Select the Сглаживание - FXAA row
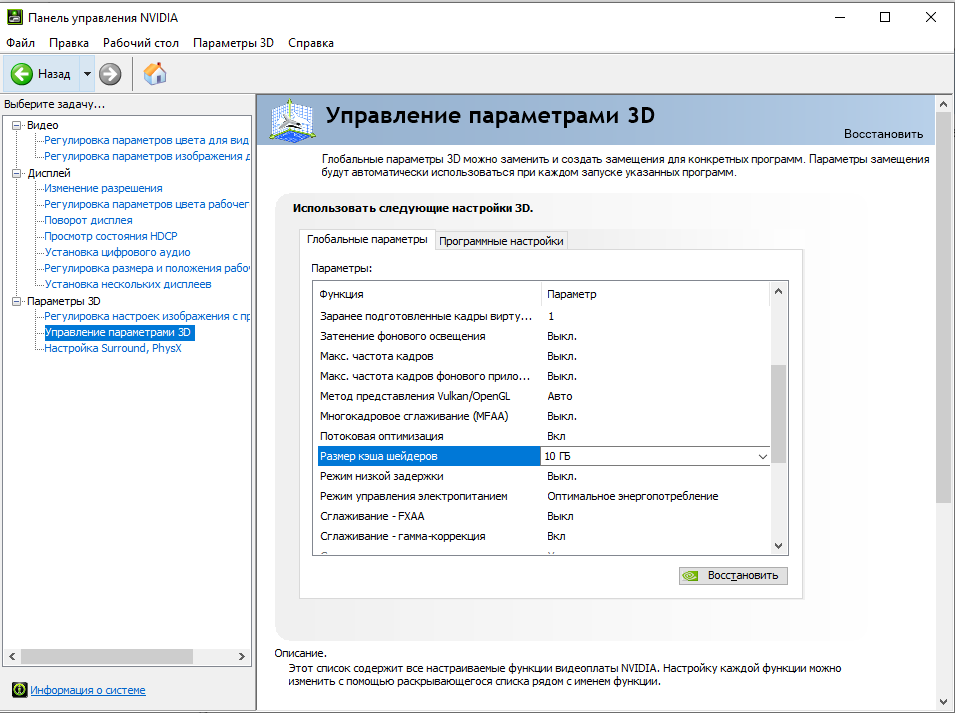955x713 pixels. tap(544, 516)
